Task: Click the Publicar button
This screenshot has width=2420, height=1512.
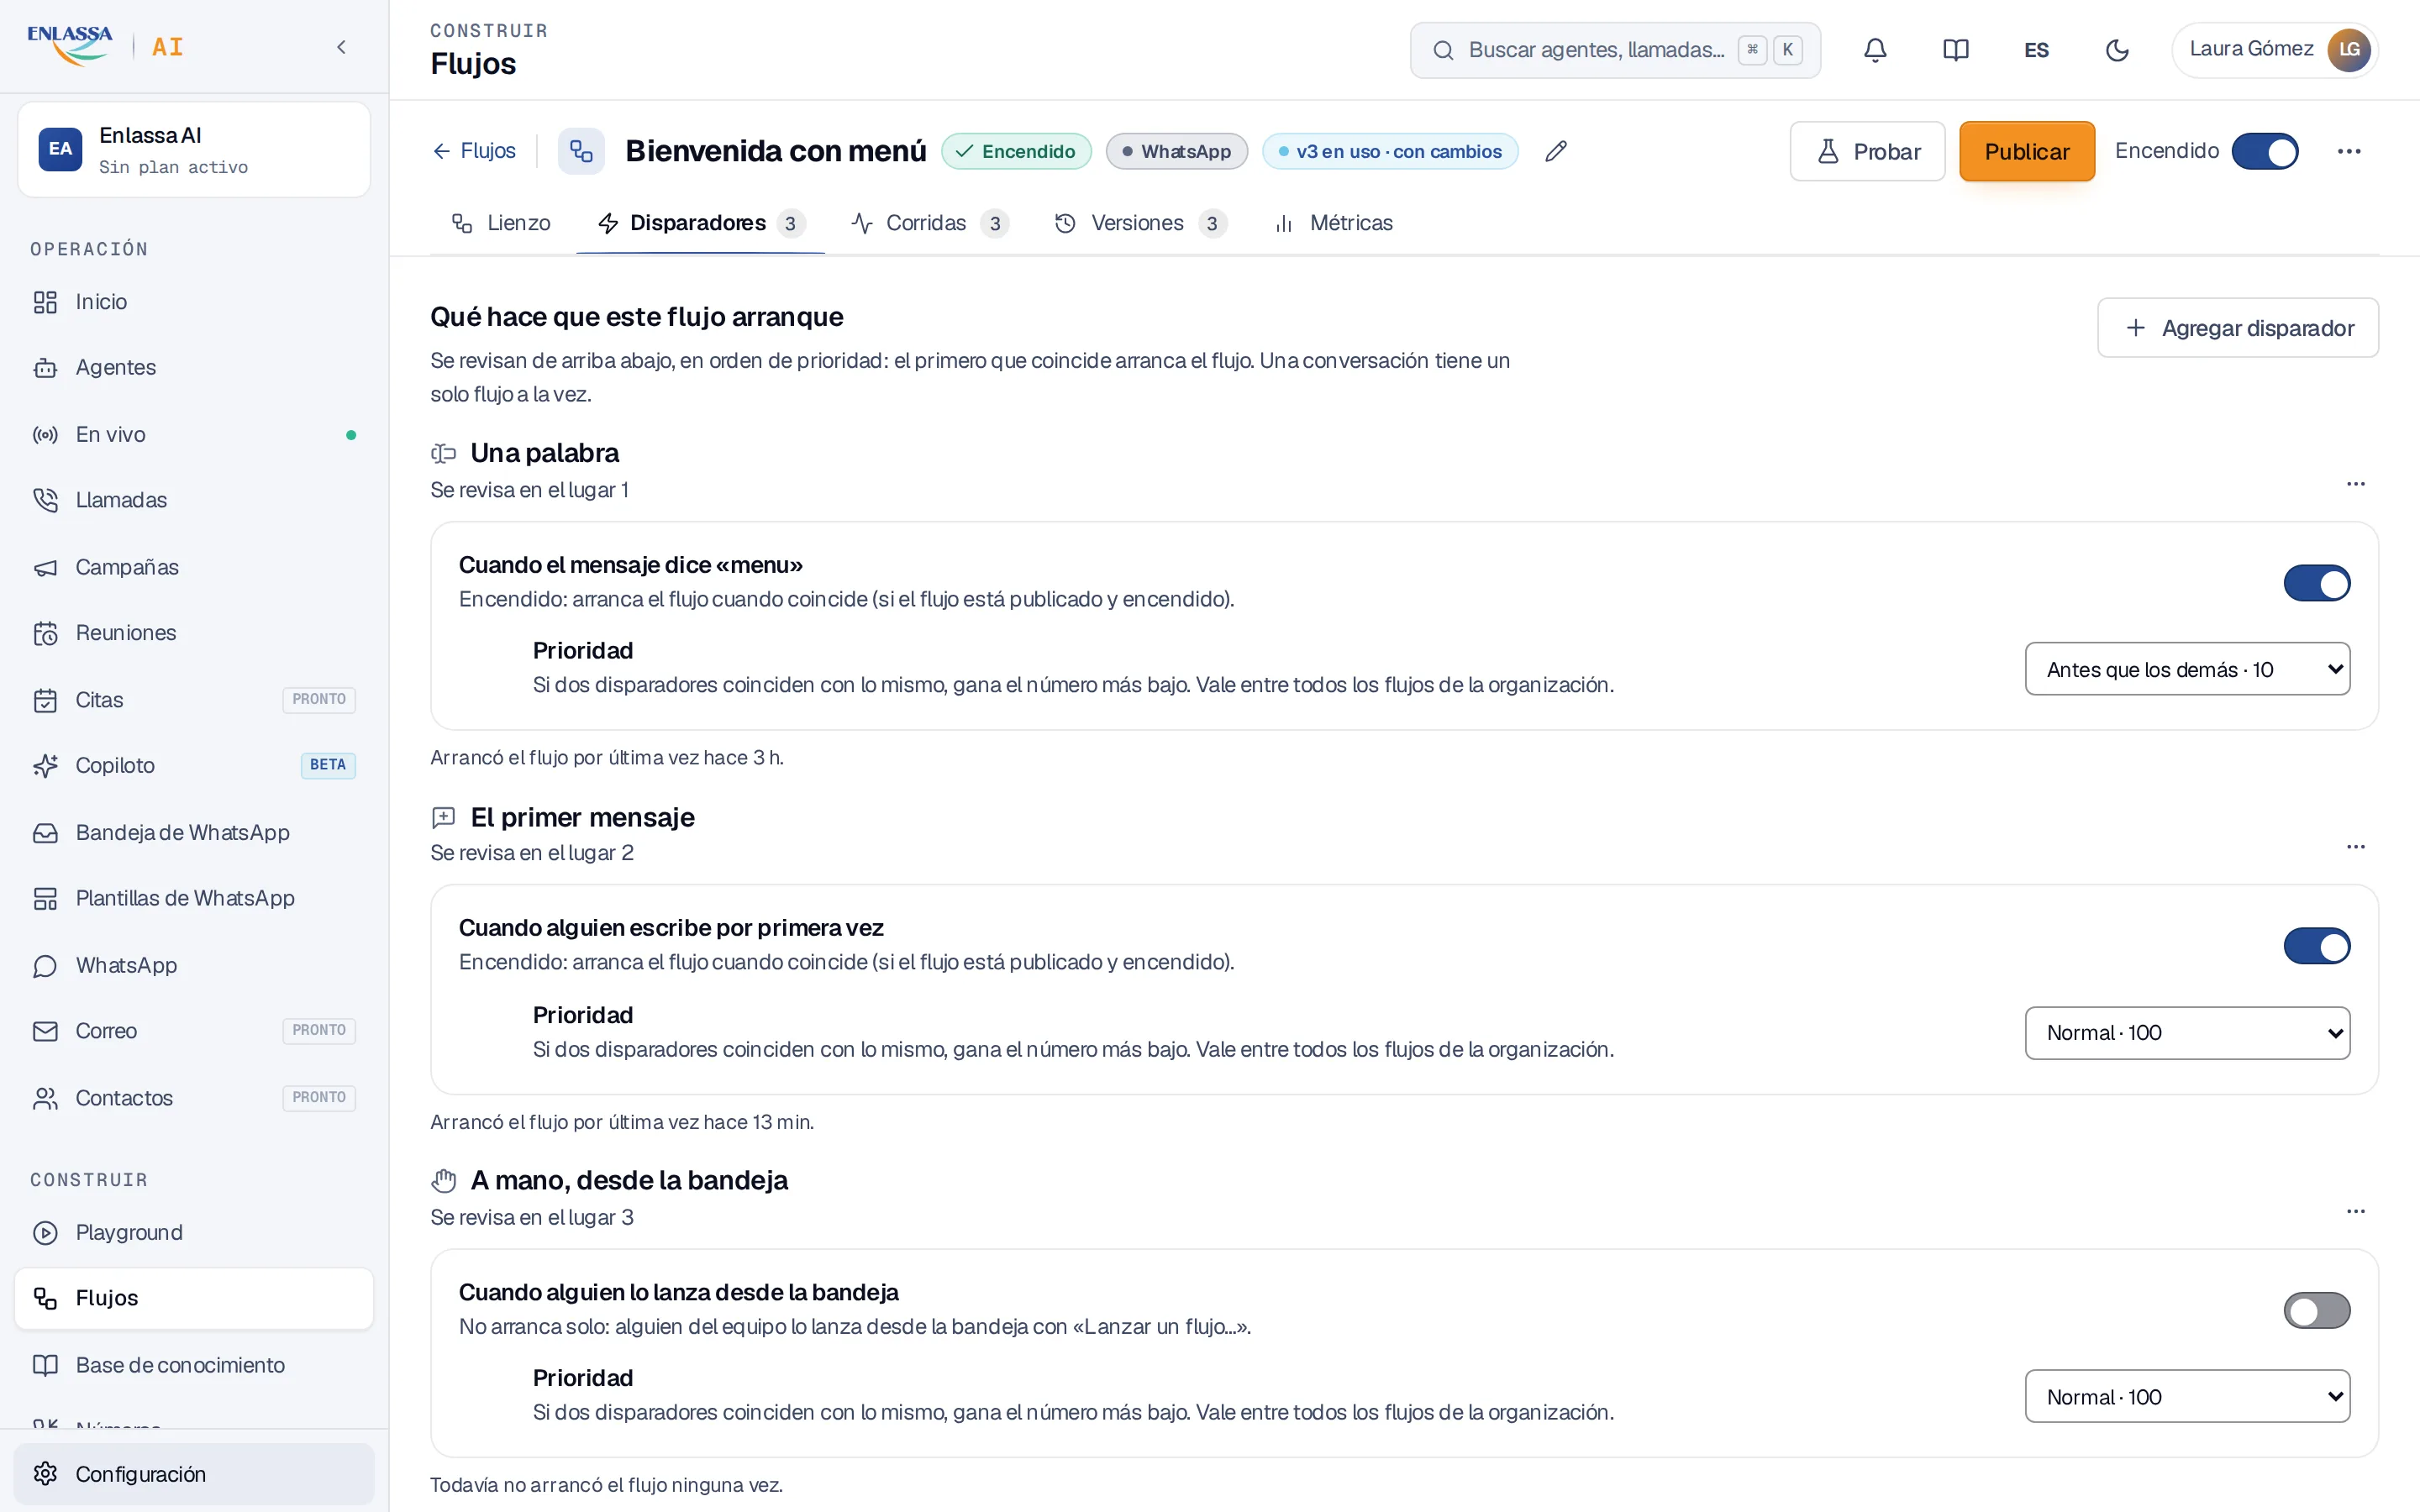Action: [2026, 152]
